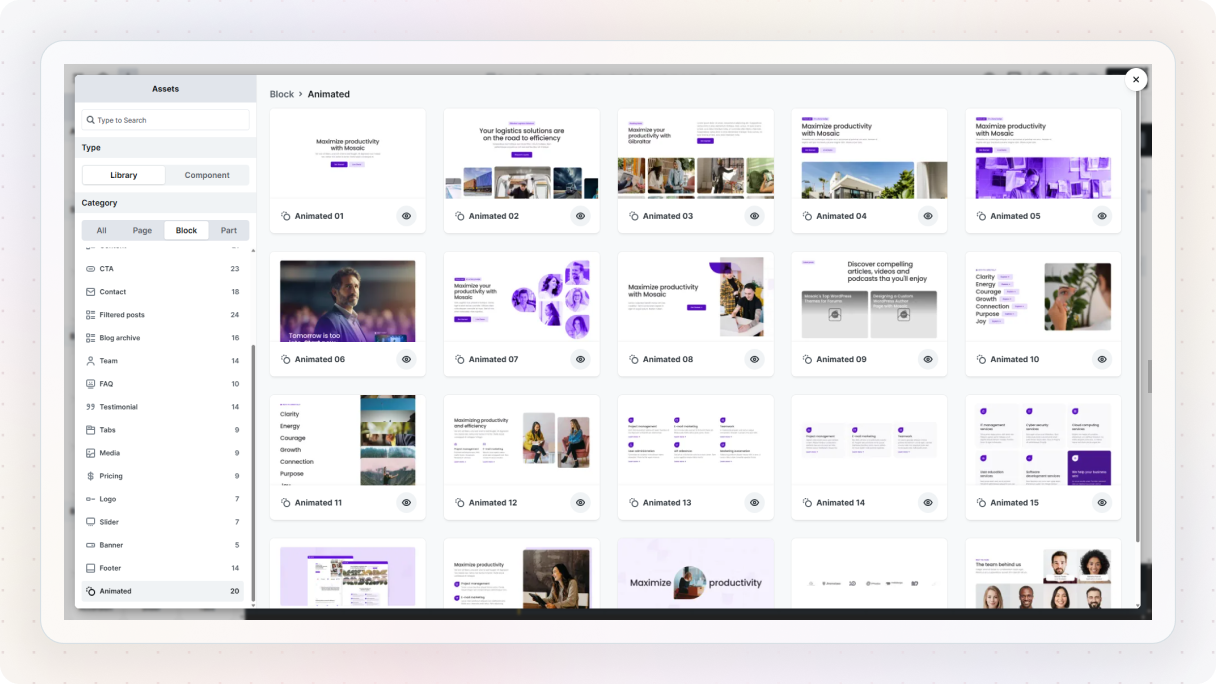Click the Logo category icon
The width and height of the screenshot is (1216, 684).
(90, 499)
